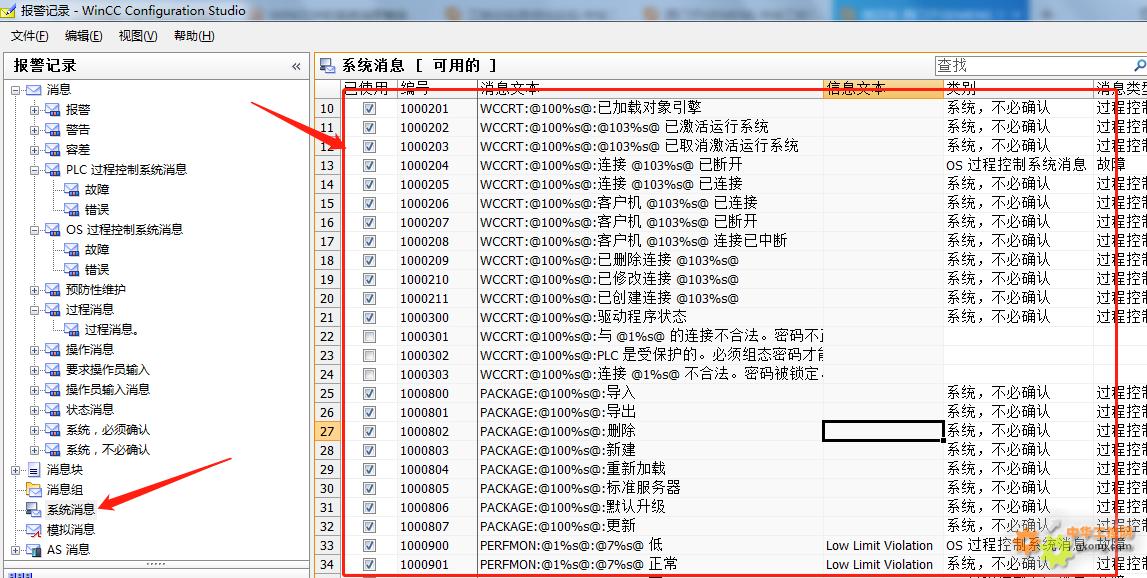Image resolution: width=1147 pixels, height=578 pixels.
Task: Uncheck 已使用 for message 1000800
Action: [369, 394]
